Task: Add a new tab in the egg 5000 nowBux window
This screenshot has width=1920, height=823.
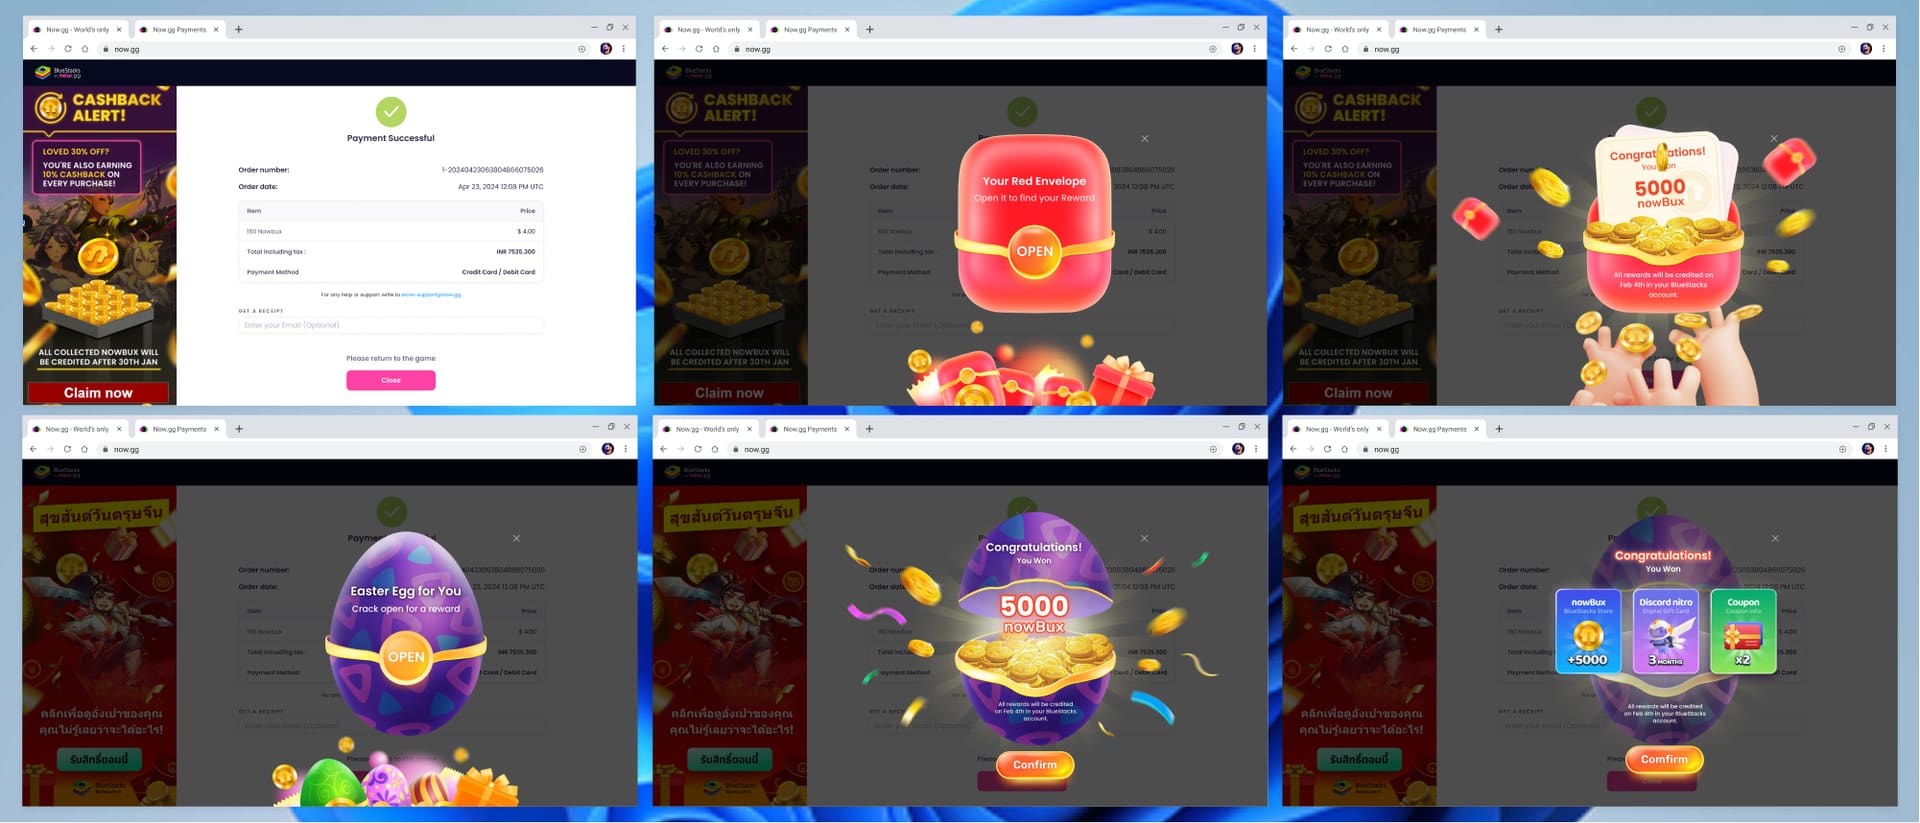Action: click(869, 429)
